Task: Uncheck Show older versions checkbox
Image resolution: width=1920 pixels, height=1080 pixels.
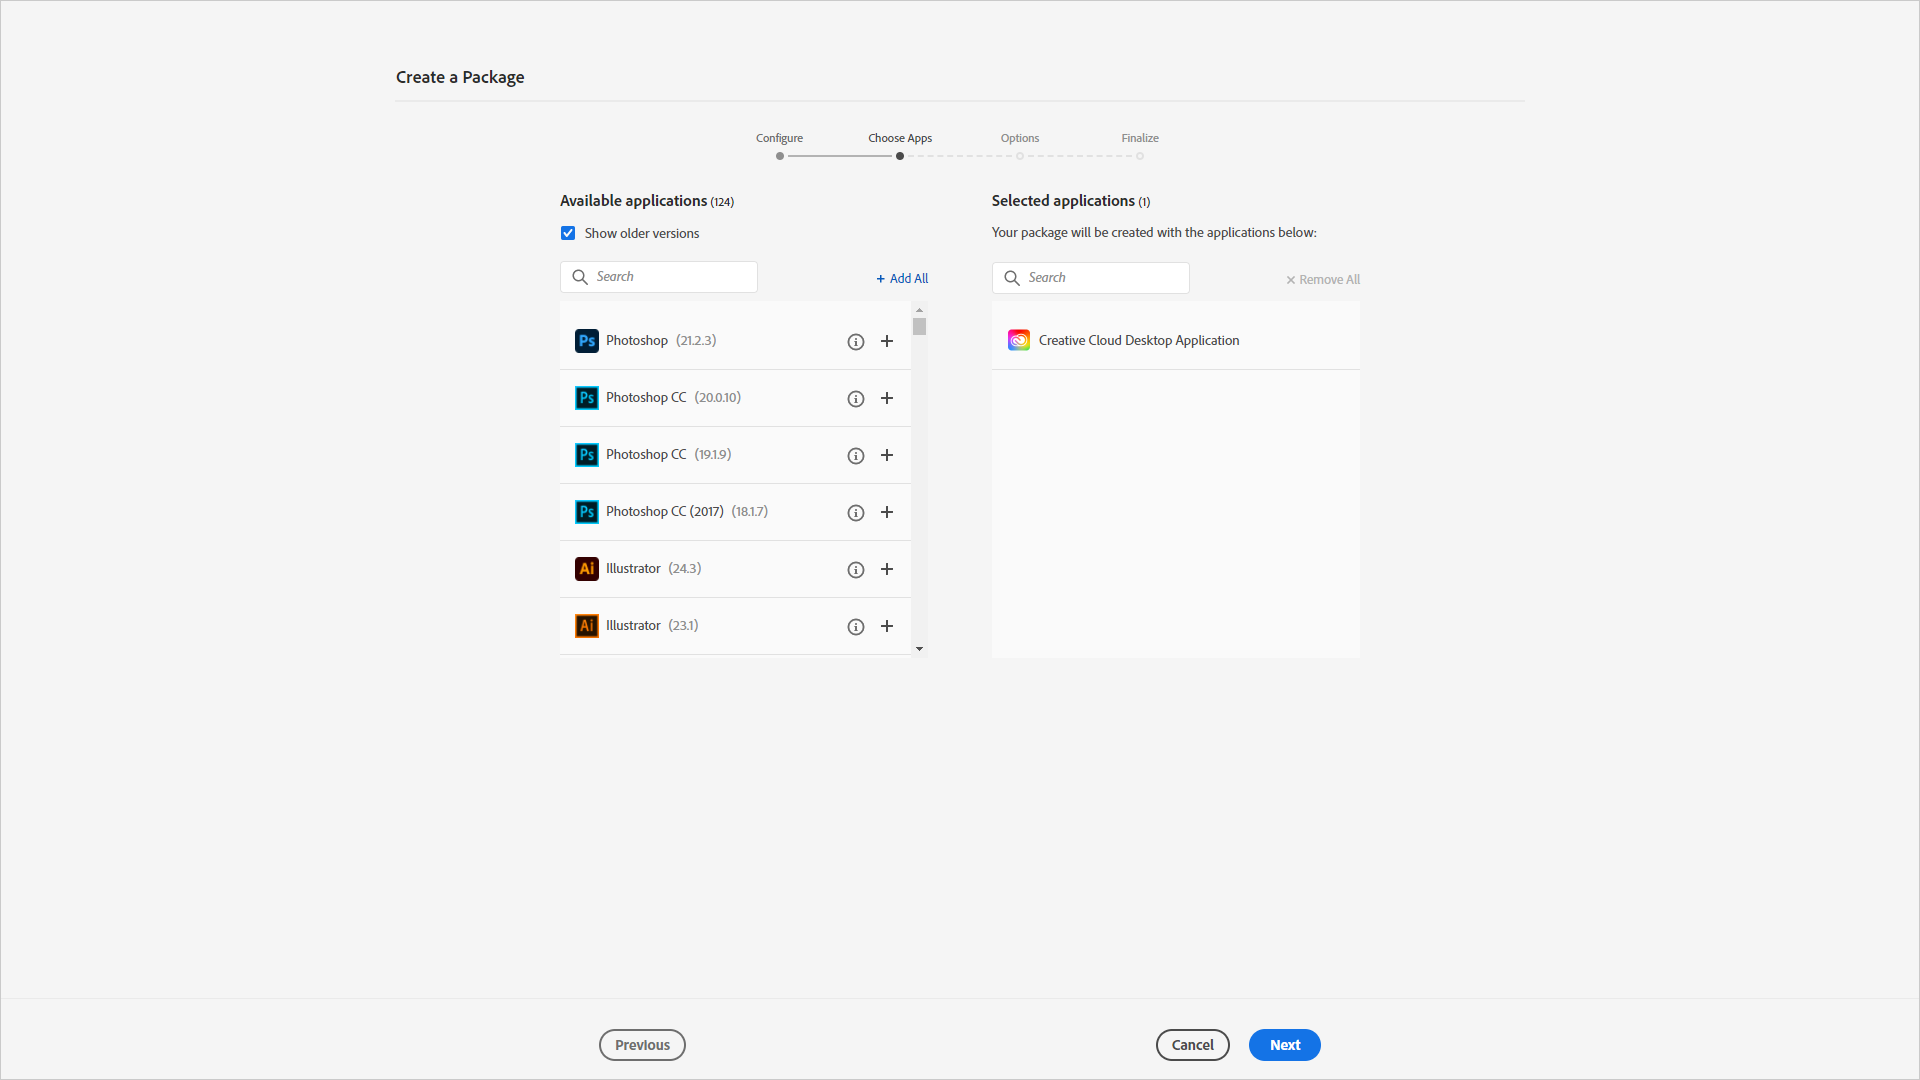Action: click(x=568, y=233)
